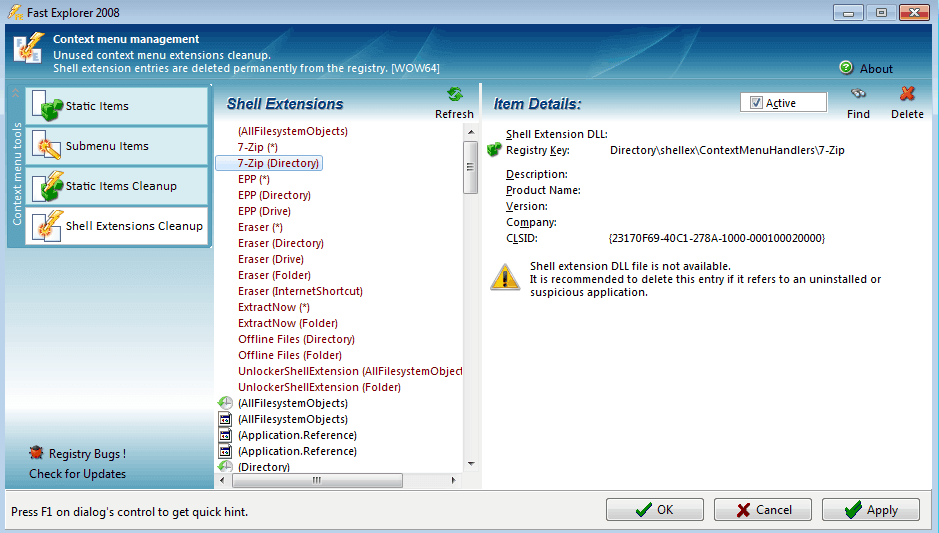Select the 7-Zip (Directory) entry
This screenshot has height=533, width=939.
coord(278,163)
